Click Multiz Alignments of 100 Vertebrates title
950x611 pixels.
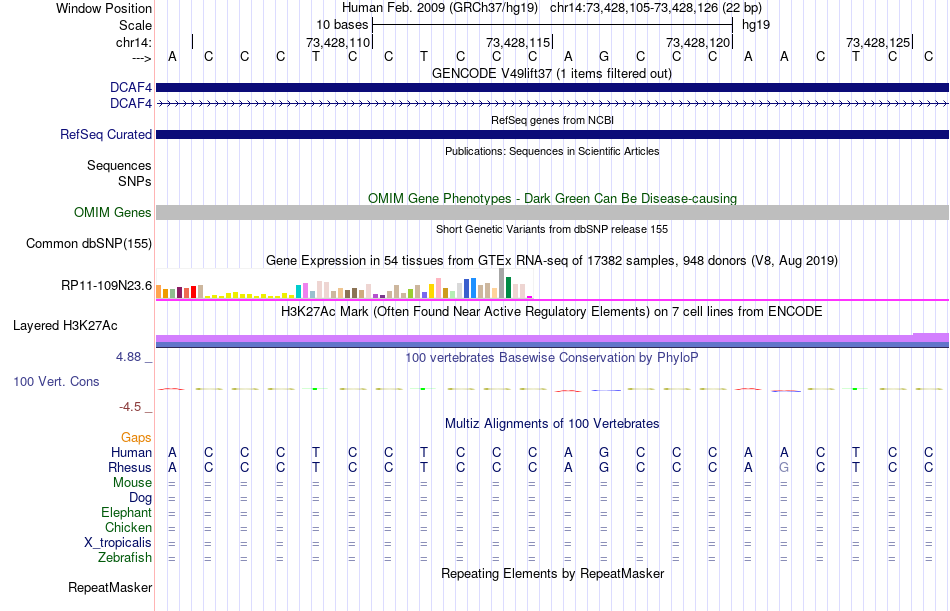coord(551,424)
